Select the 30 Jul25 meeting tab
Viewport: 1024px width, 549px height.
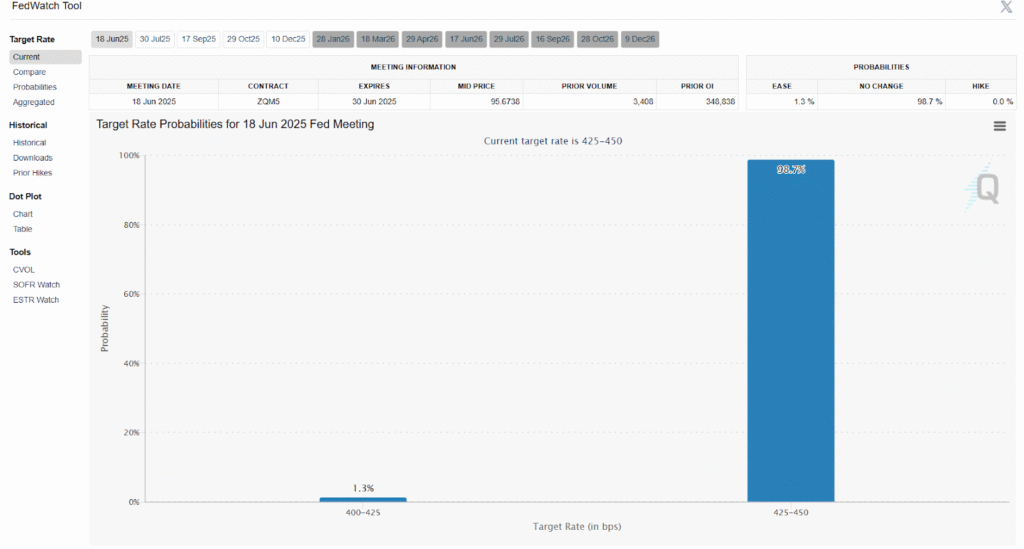coord(155,39)
